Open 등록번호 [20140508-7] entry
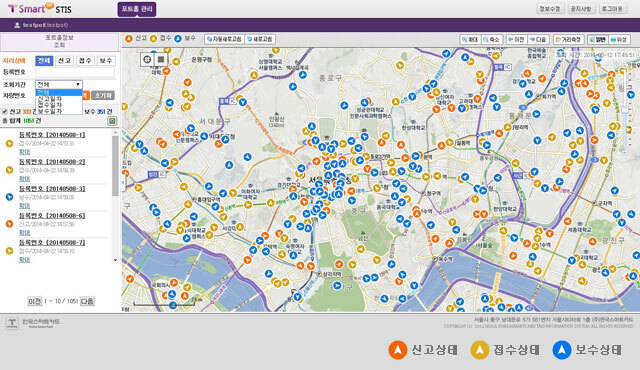Screen dimensions: 640x370 point(52,242)
